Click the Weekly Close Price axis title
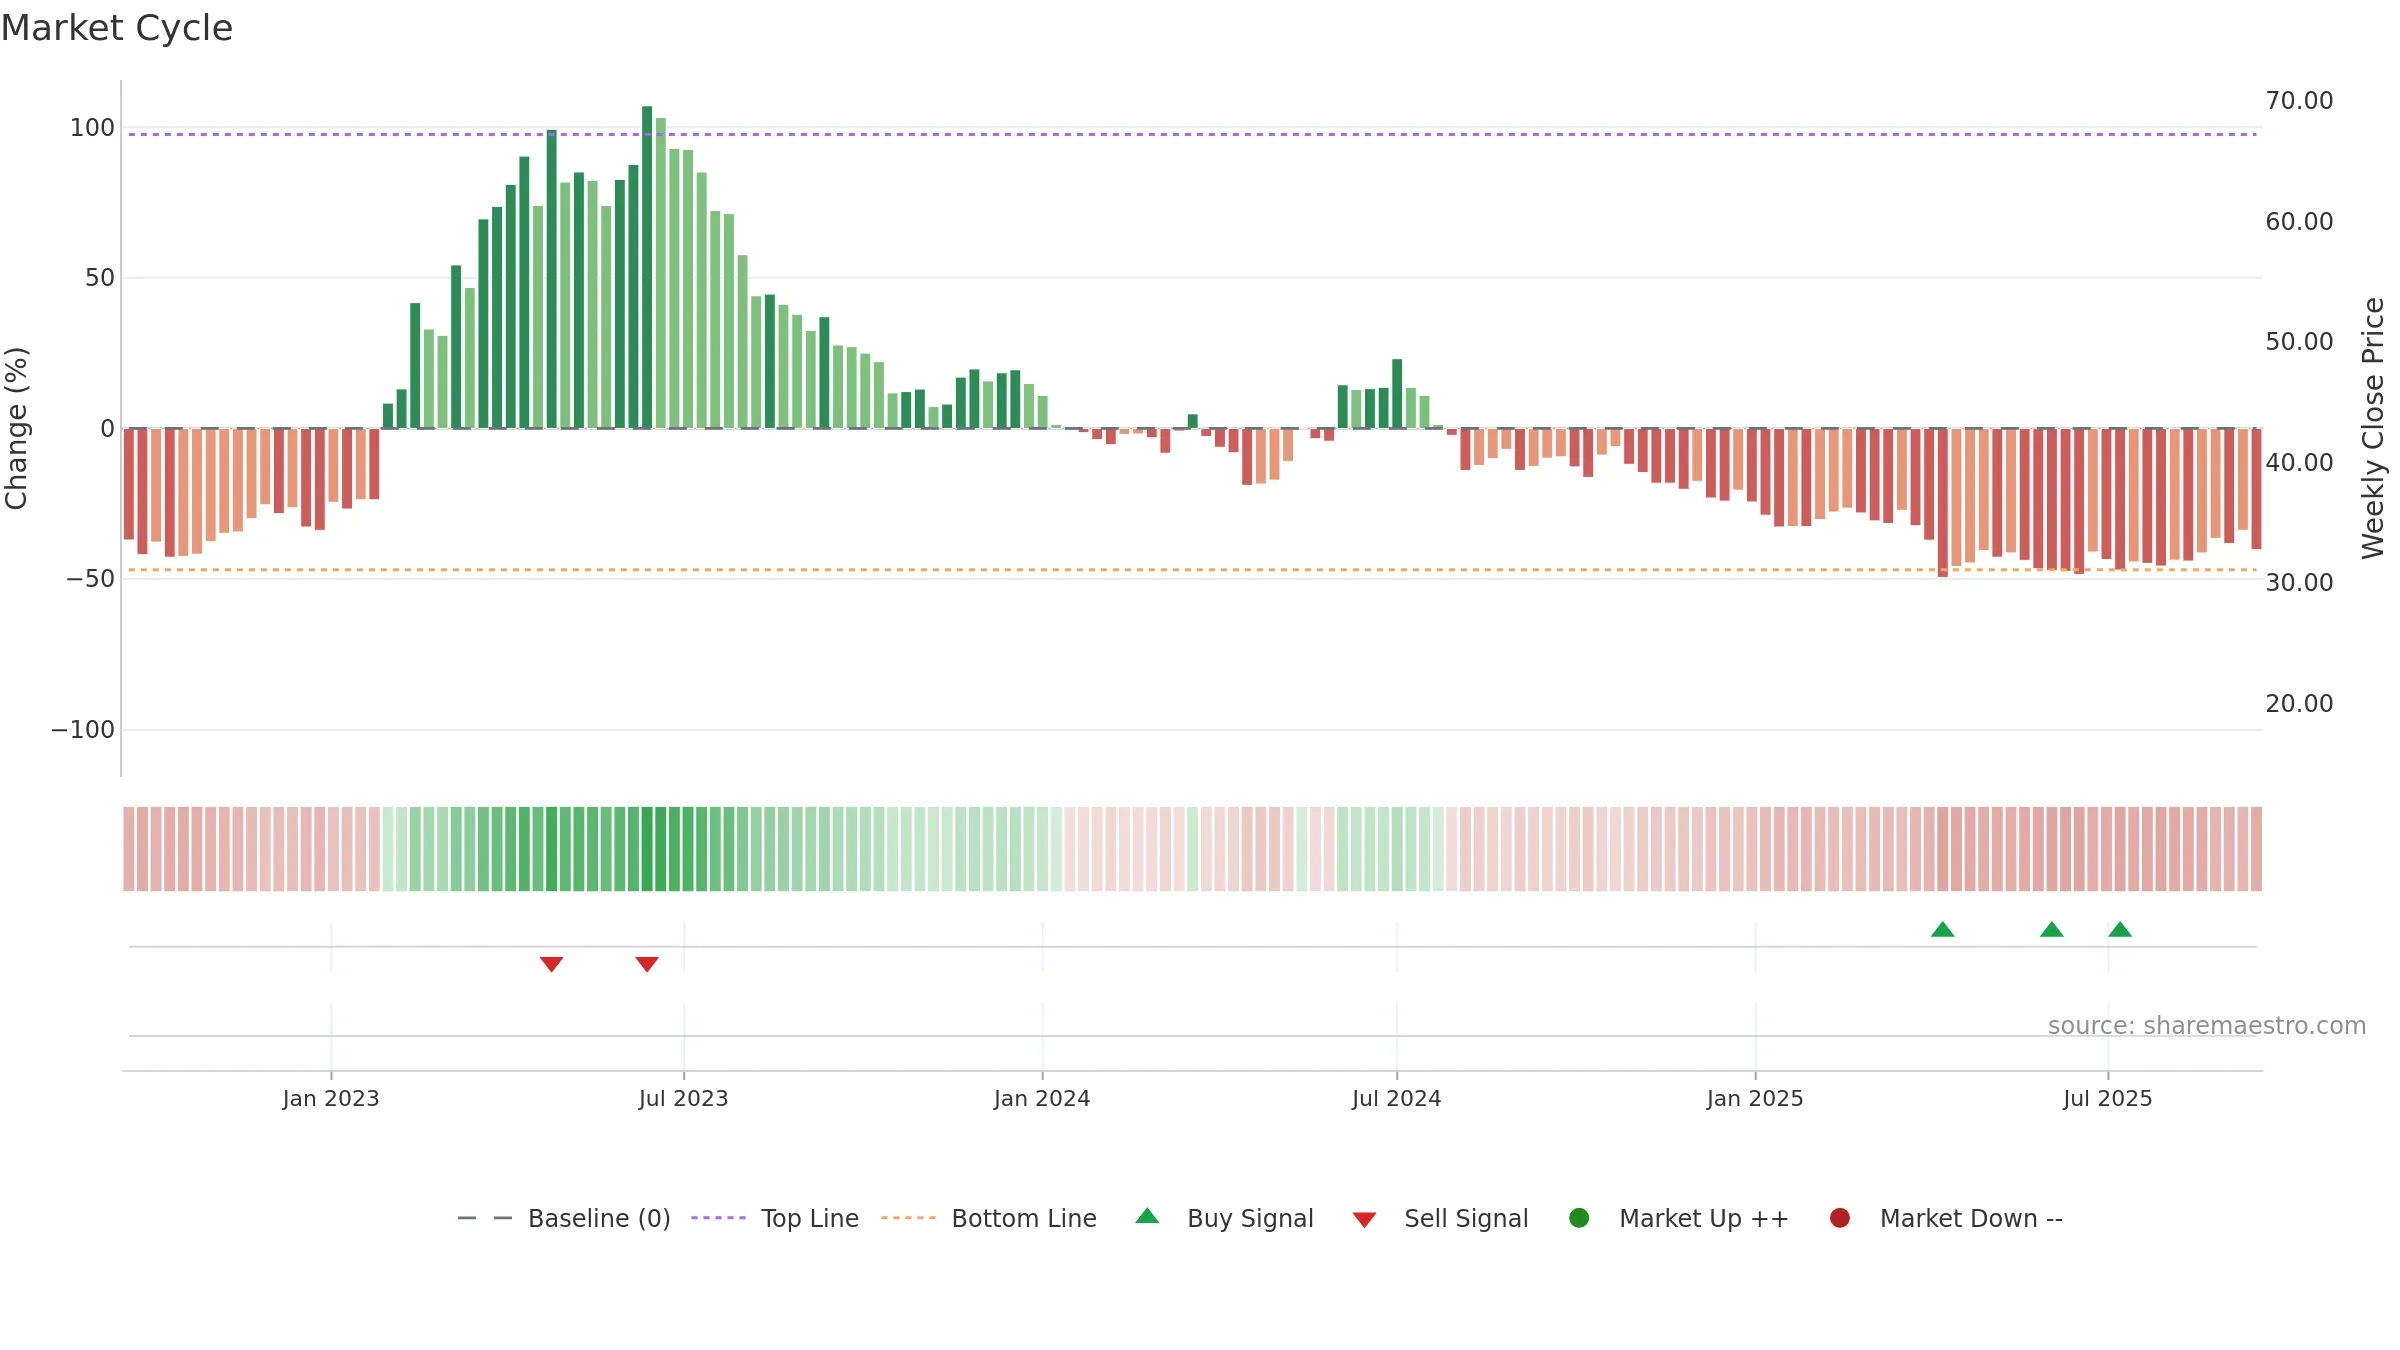 pos(2373,428)
